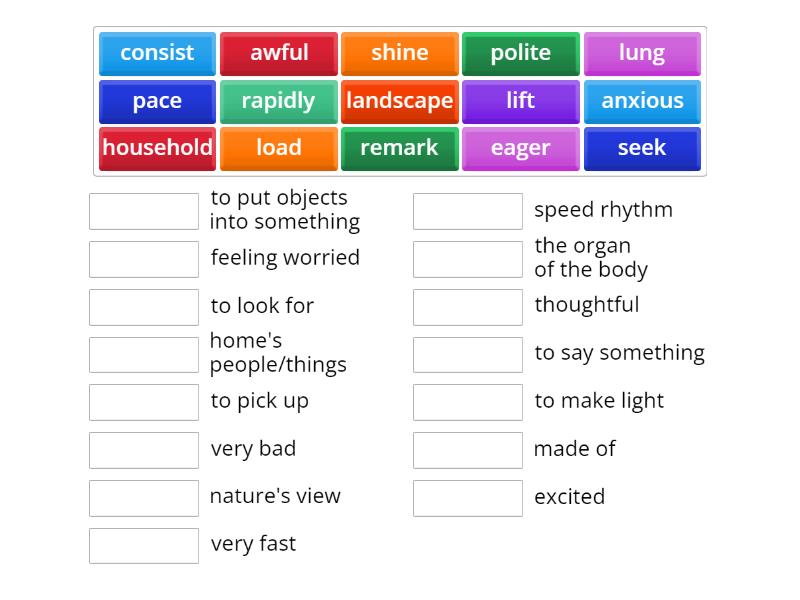Click the purple "lift" tile

click(x=521, y=101)
